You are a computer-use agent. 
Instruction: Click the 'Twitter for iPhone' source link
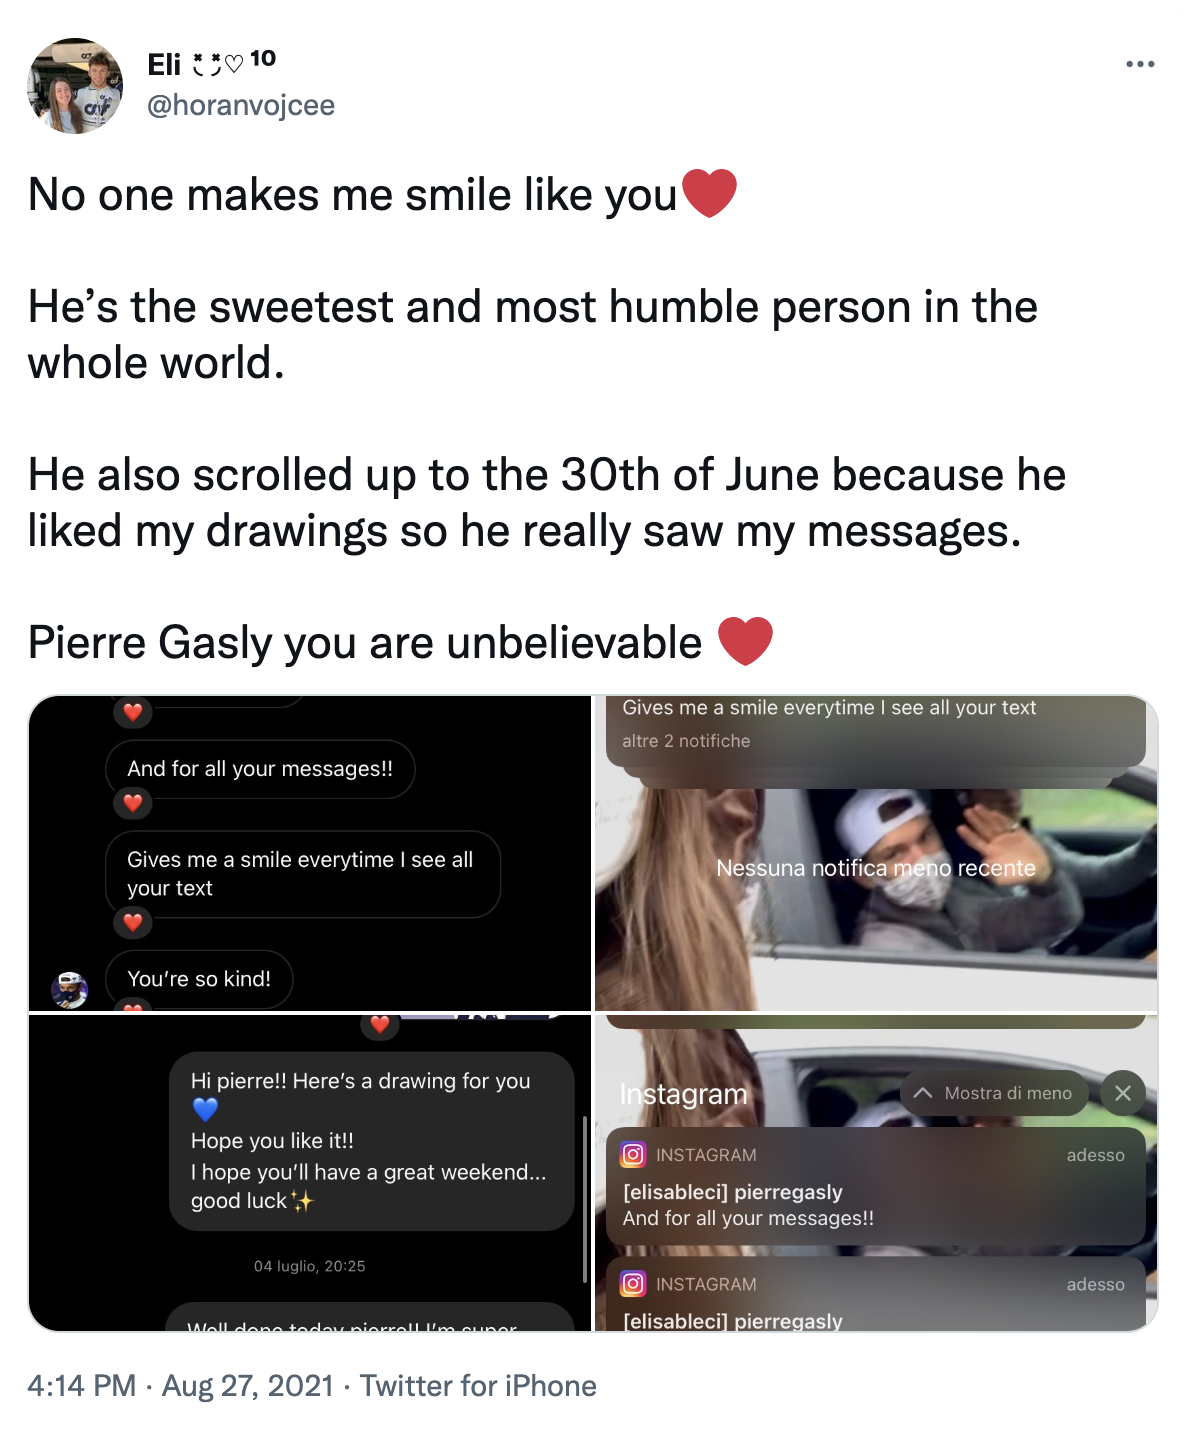pos(479,1386)
